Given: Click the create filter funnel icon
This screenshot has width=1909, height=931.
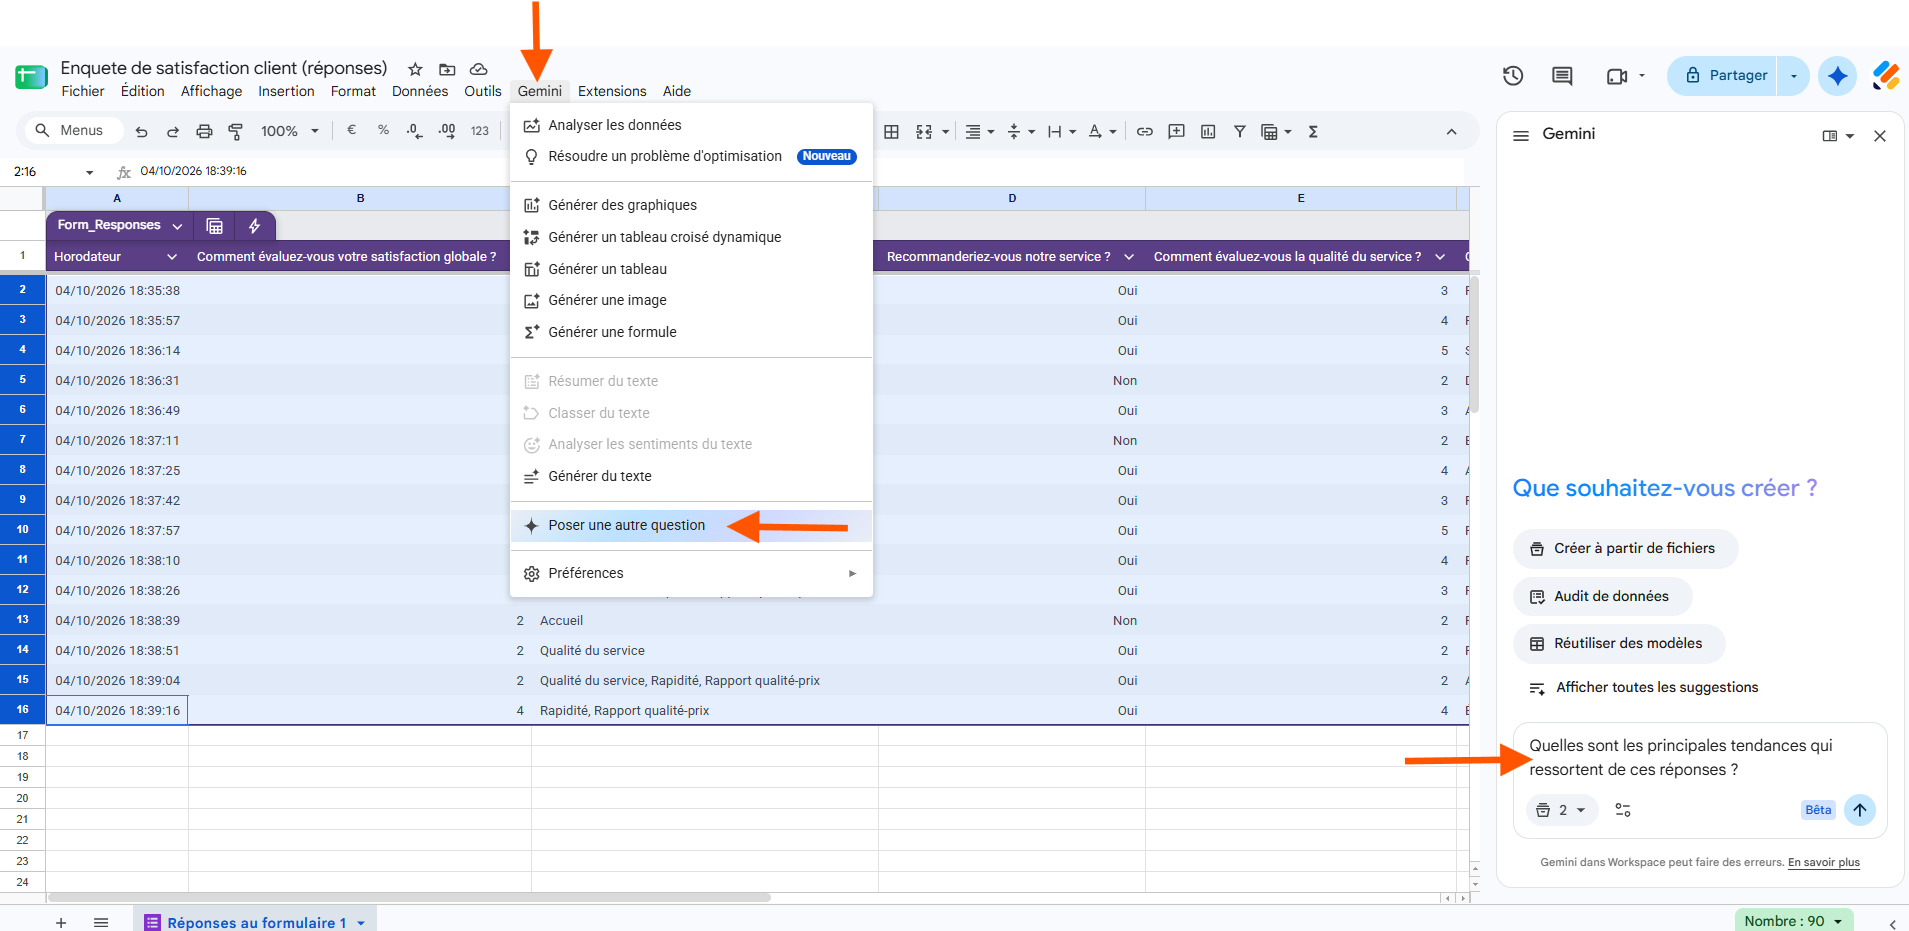Looking at the screenshot, I should pyautogui.click(x=1240, y=131).
